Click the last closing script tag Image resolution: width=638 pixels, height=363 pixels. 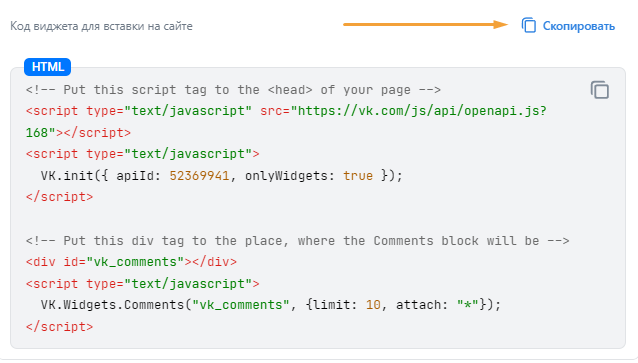pyautogui.click(x=59, y=326)
